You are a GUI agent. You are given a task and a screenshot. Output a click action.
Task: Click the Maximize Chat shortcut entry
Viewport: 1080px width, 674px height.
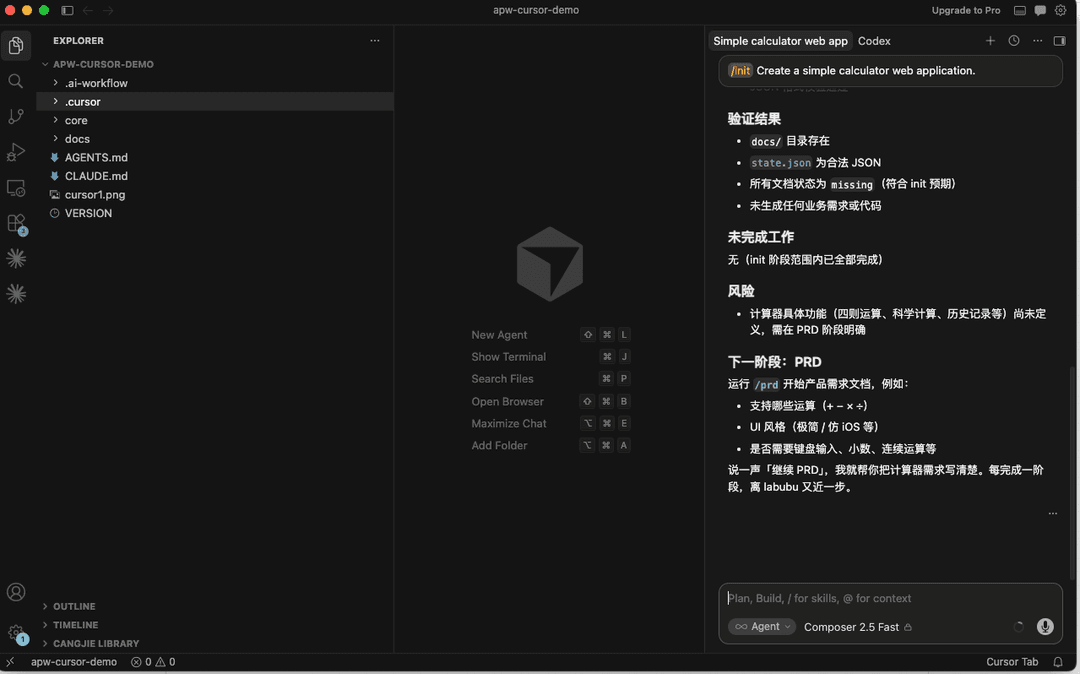(x=550, y=423)
